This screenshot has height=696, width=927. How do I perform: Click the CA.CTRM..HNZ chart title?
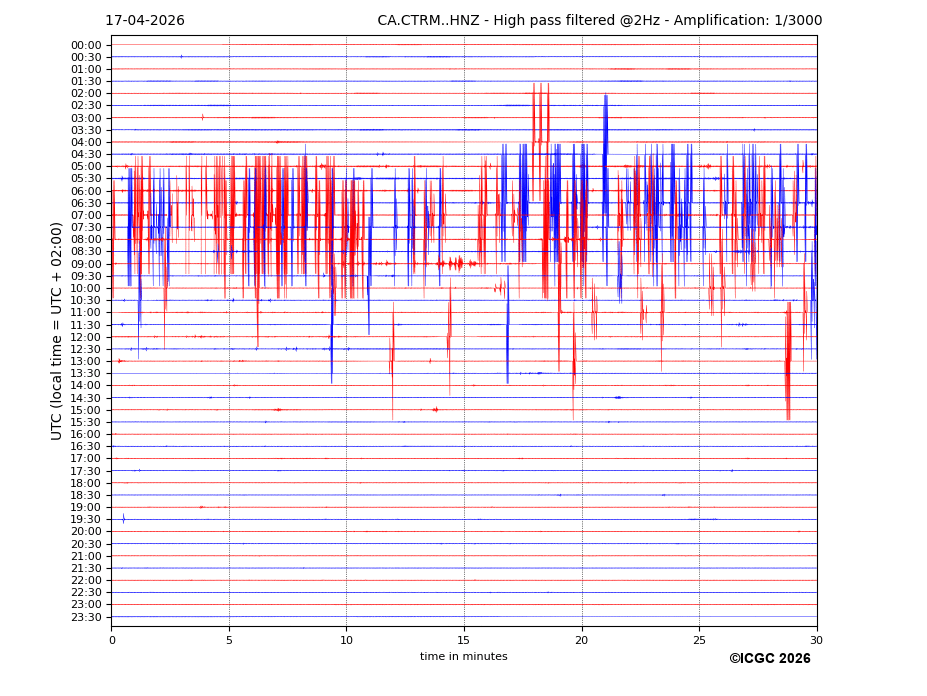(597, 21)
